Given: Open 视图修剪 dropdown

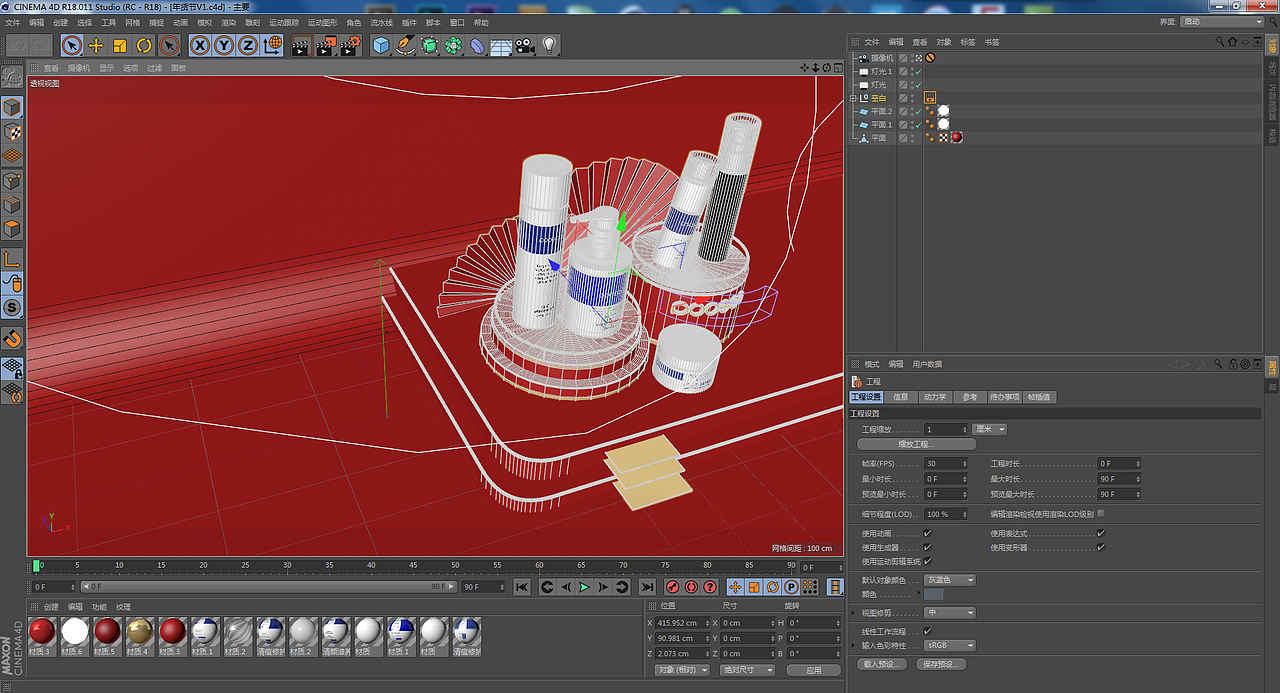Looking at the screenshot, I should (x=949, y=613).
